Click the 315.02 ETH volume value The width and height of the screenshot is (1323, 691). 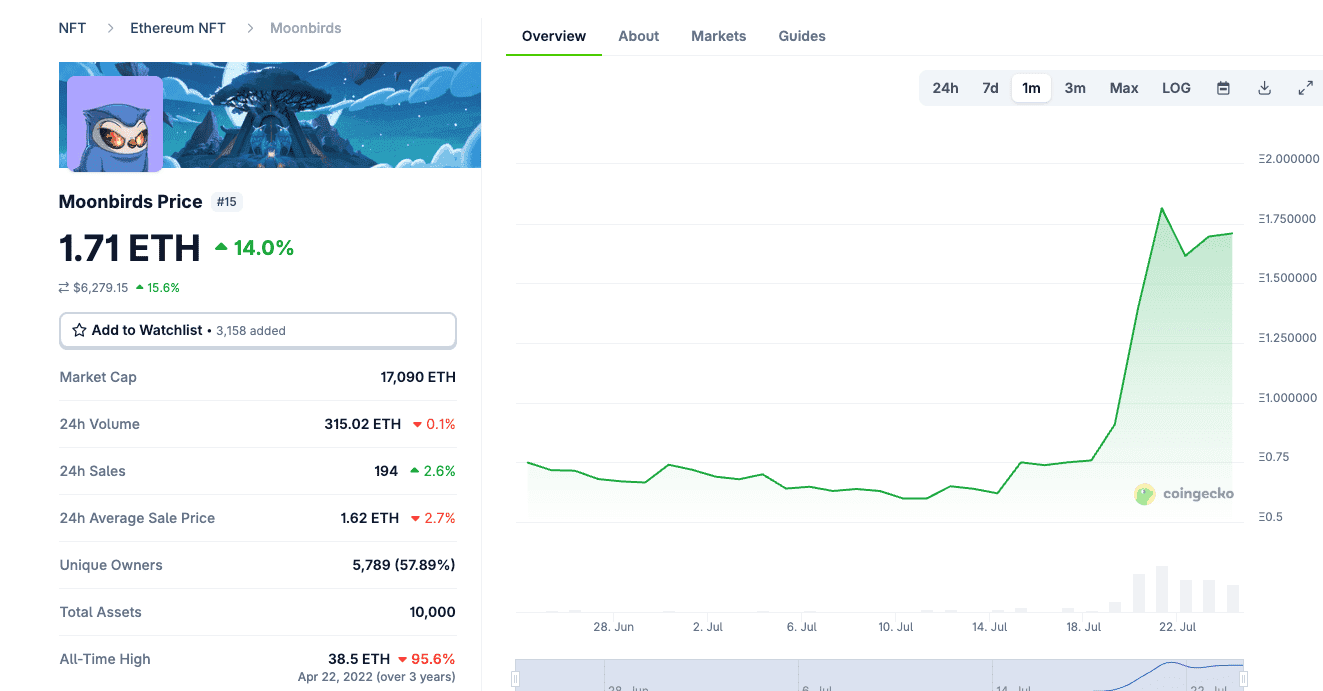pos(363,424)
